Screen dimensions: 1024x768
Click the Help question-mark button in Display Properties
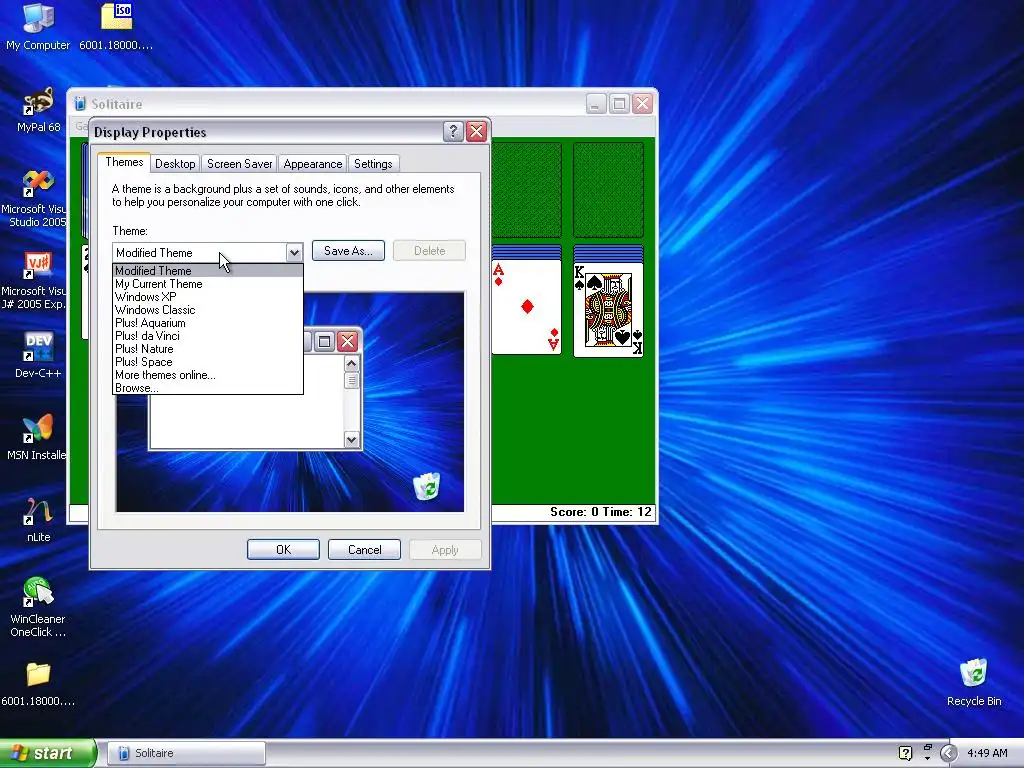tap(453, 132)
